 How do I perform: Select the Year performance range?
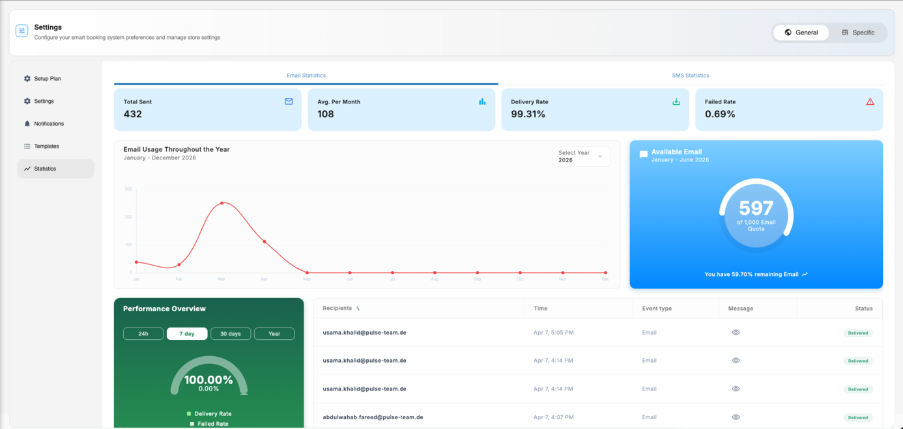tap(274, 334)
